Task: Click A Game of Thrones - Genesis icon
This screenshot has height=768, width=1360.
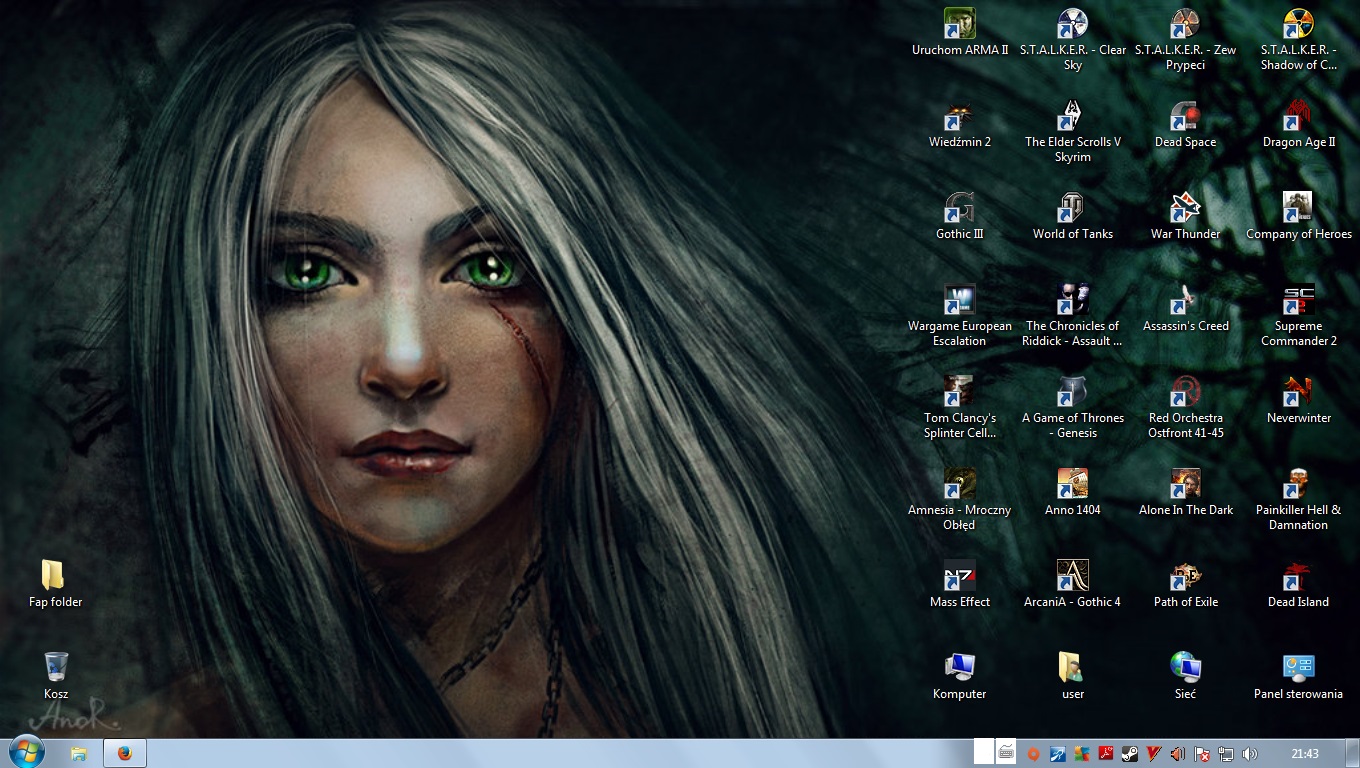Action: point(1072,408)
